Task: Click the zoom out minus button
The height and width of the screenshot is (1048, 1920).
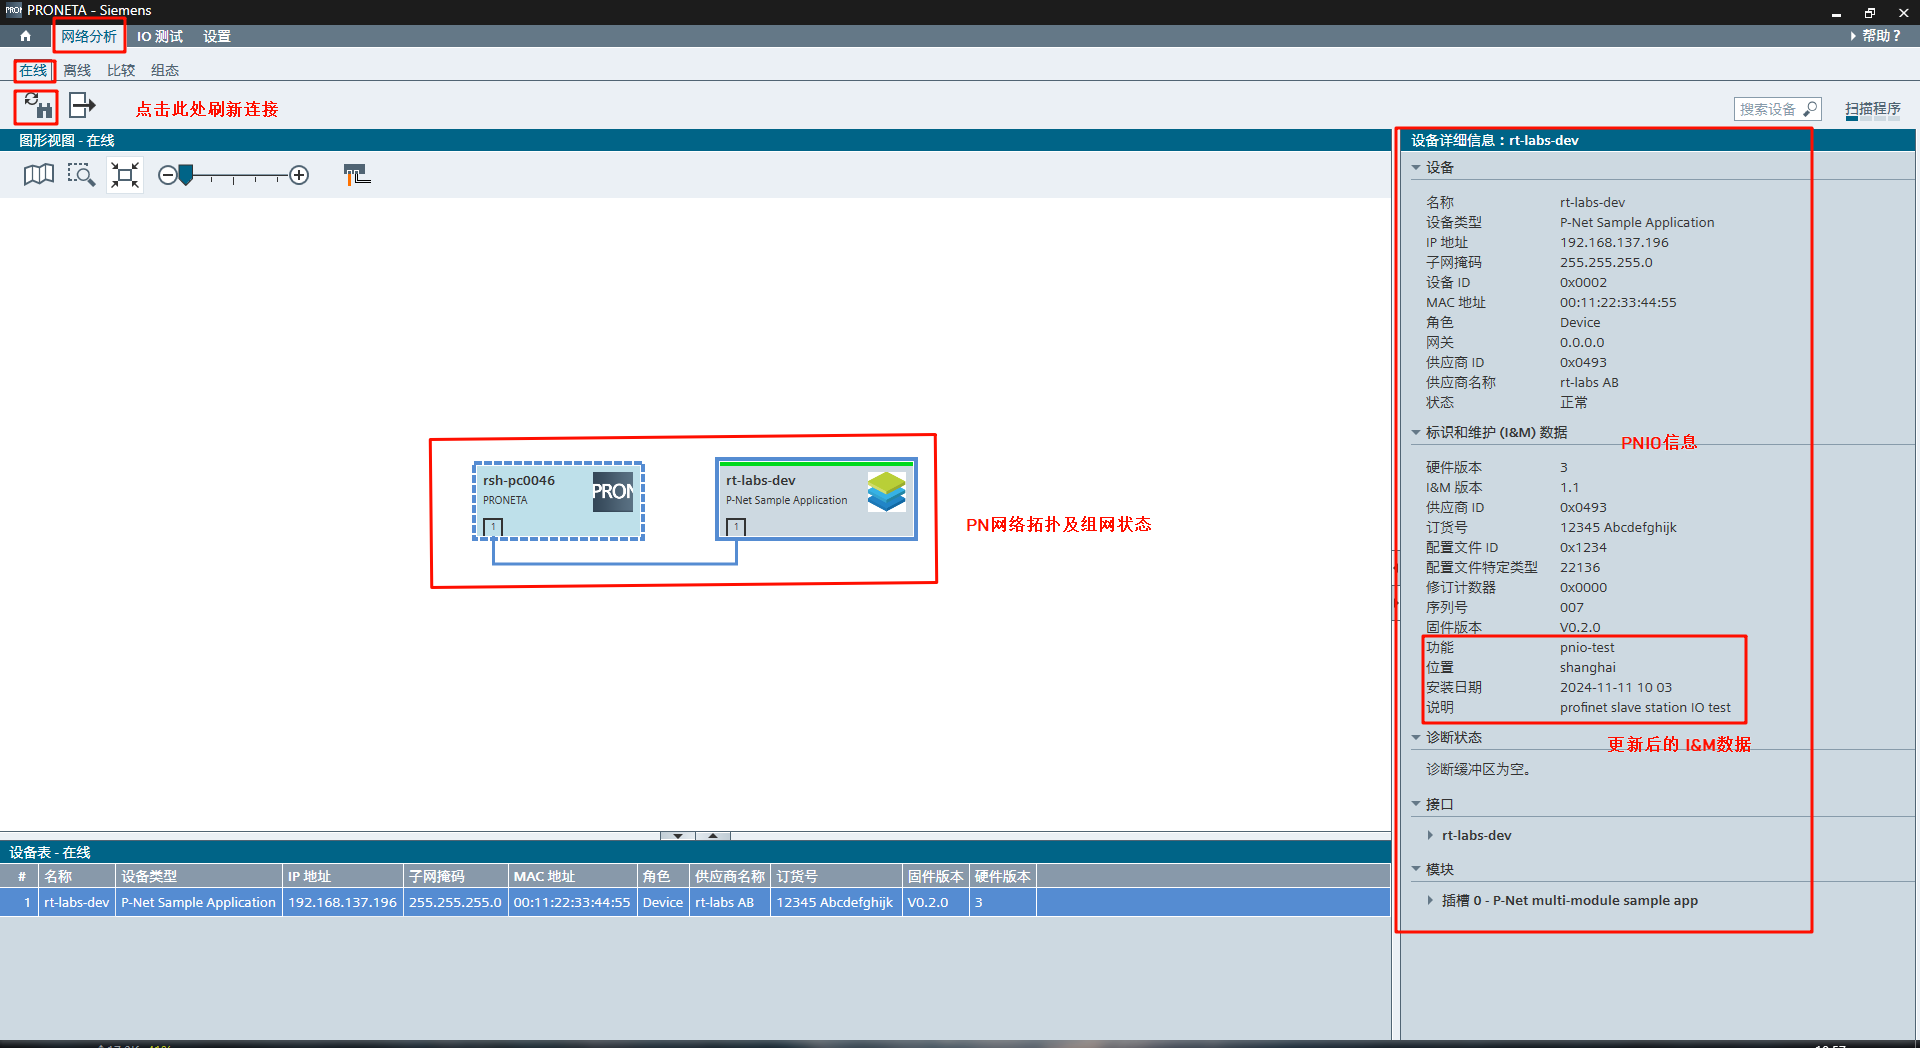Action: pyautogui.click(x=167, y=176)
